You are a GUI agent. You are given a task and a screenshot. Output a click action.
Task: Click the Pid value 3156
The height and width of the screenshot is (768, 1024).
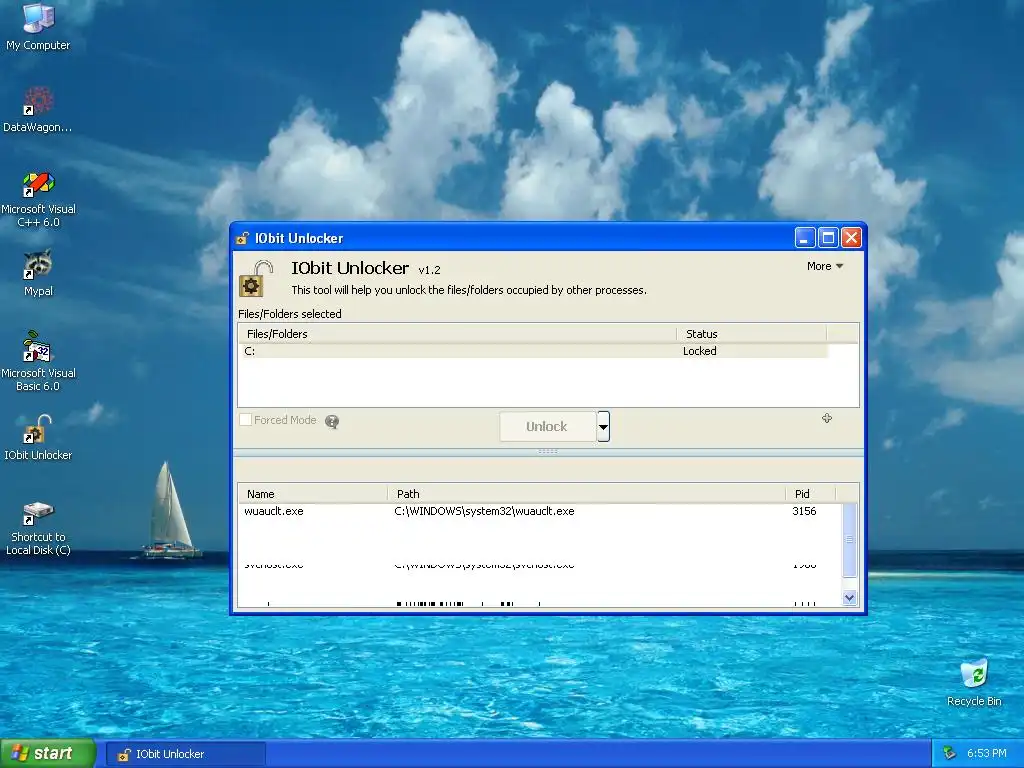(x=804, y=511)
